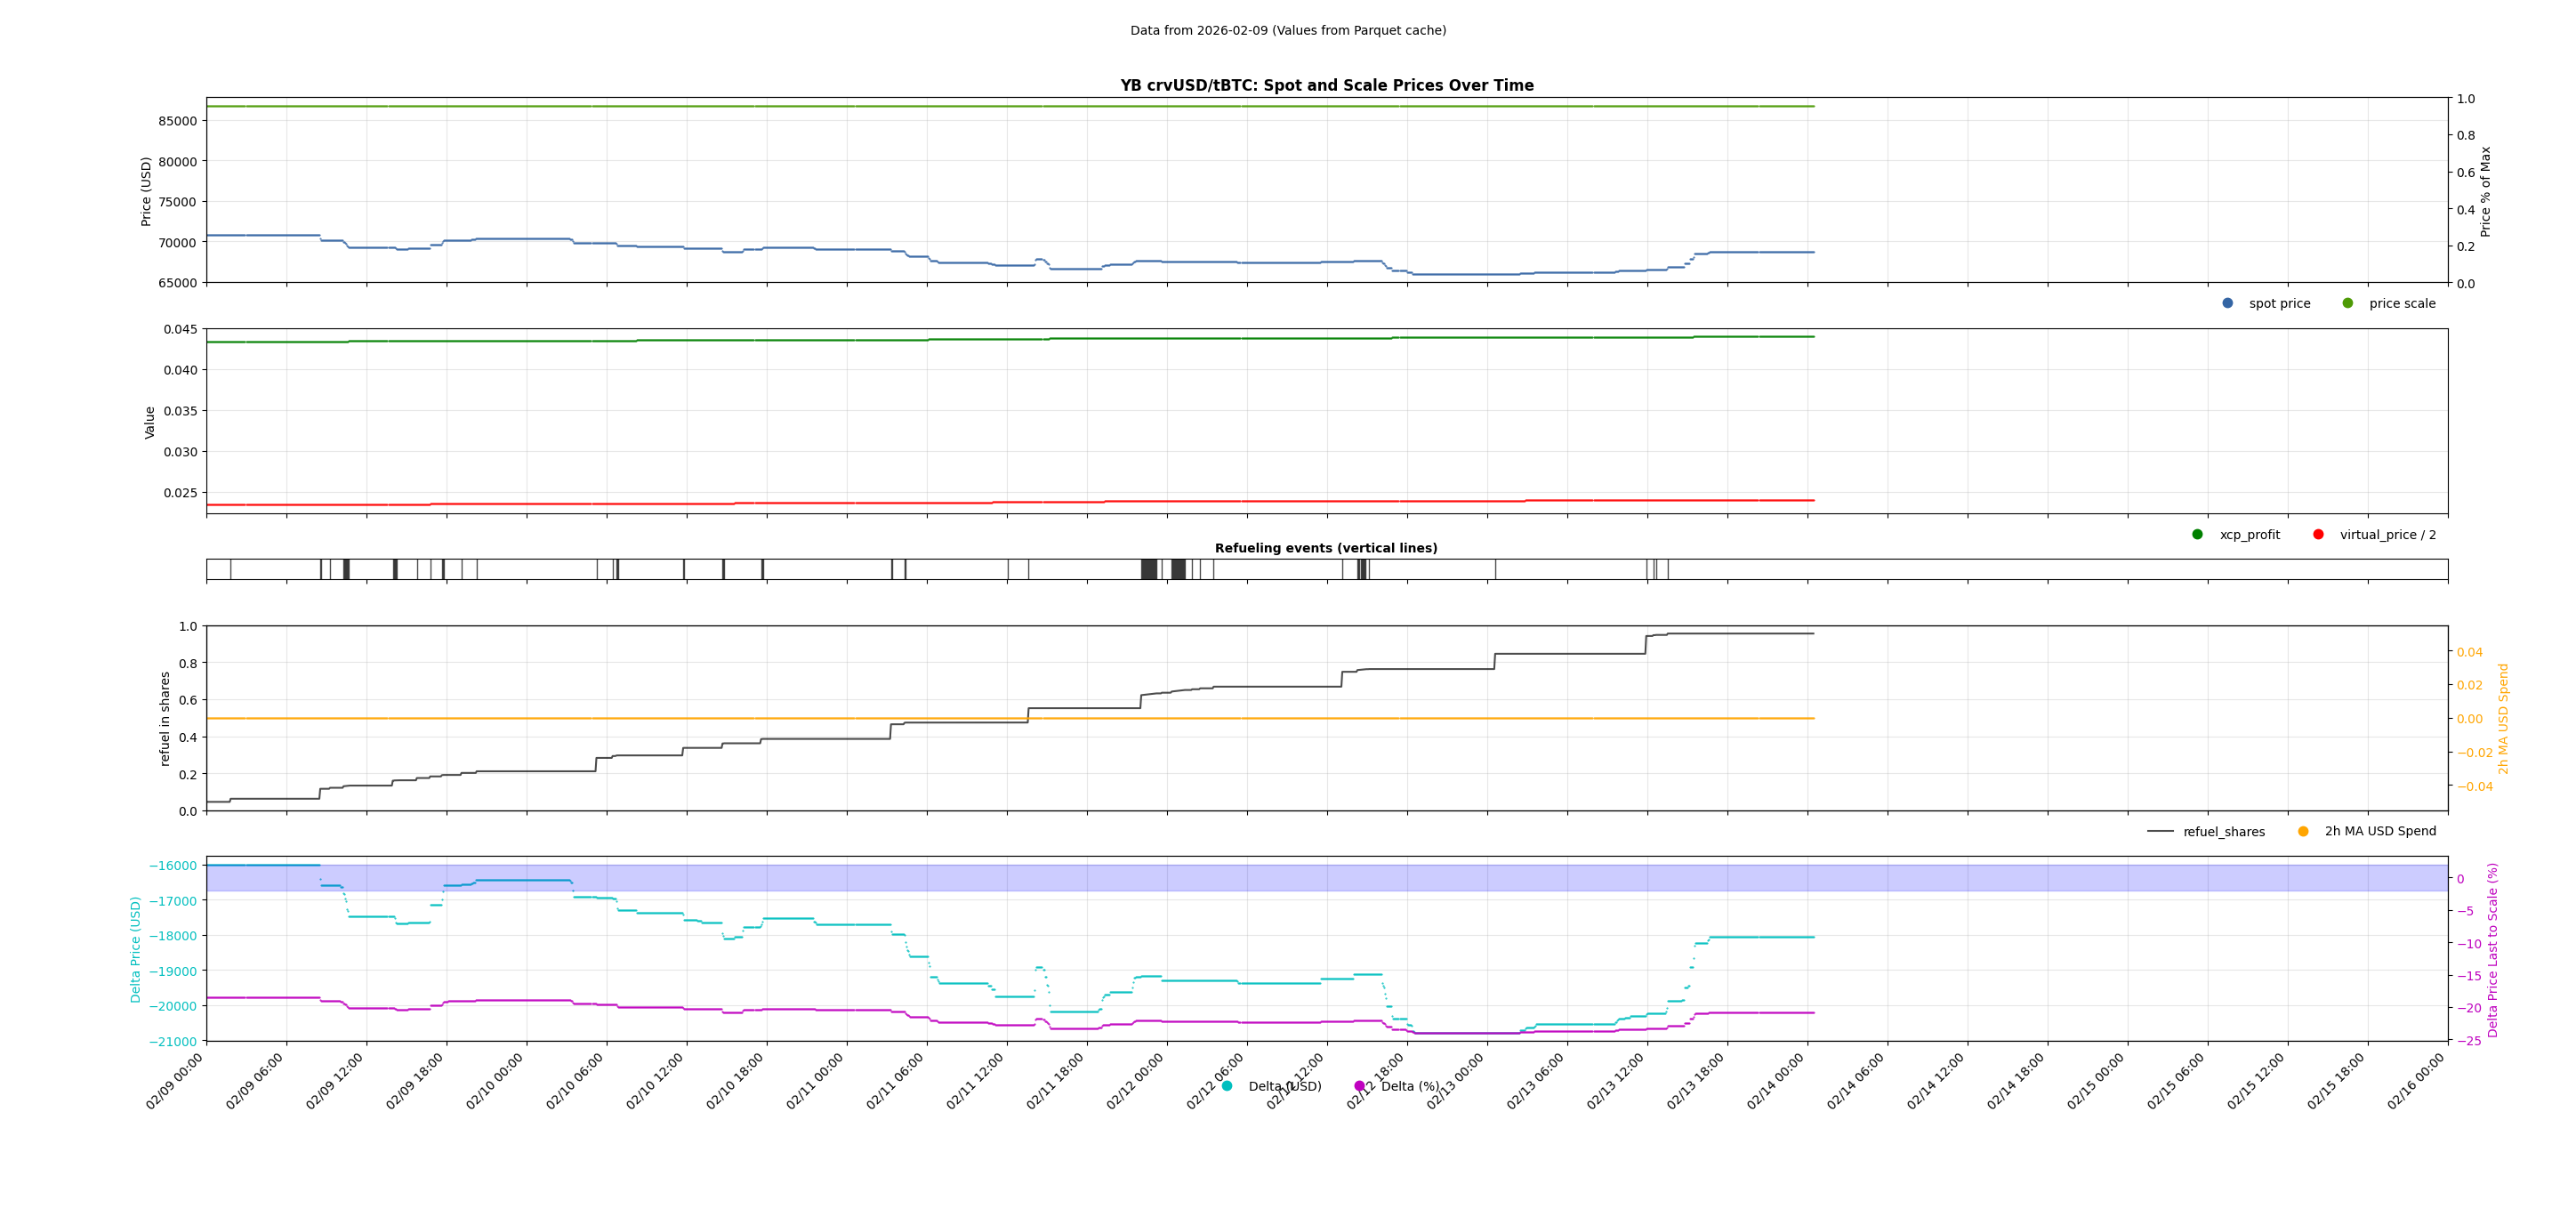This screenshot has width=2576, height=1225.
Task: Click the Data from 2026-02-09 header text
Action: pos(1288,31)
